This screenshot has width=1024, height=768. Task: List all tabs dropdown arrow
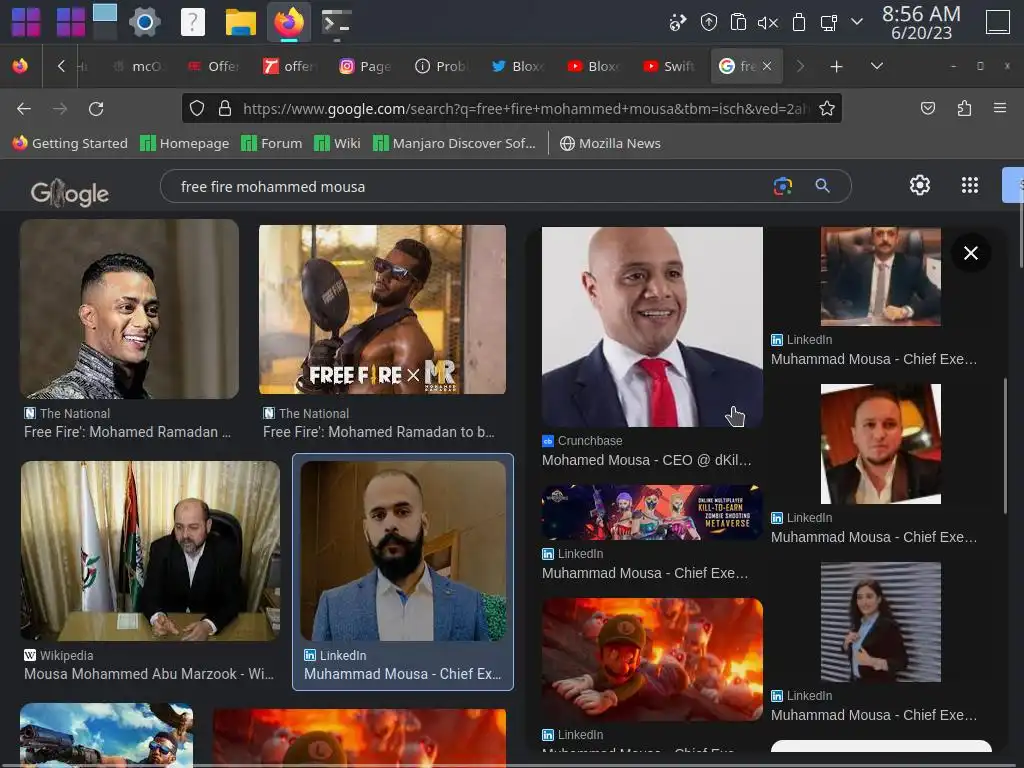click(876, 66)
